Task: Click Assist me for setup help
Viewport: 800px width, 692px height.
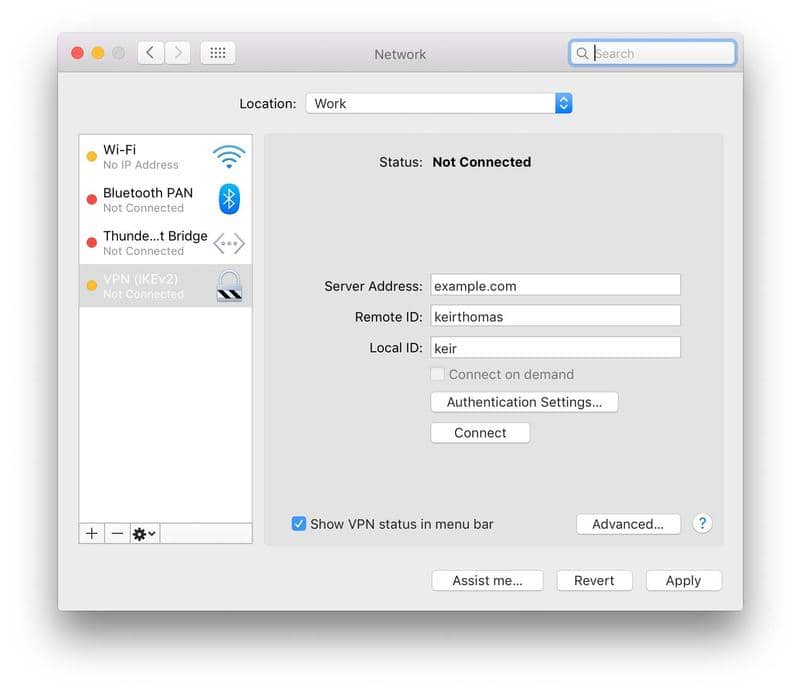Action: click(487, 580)
